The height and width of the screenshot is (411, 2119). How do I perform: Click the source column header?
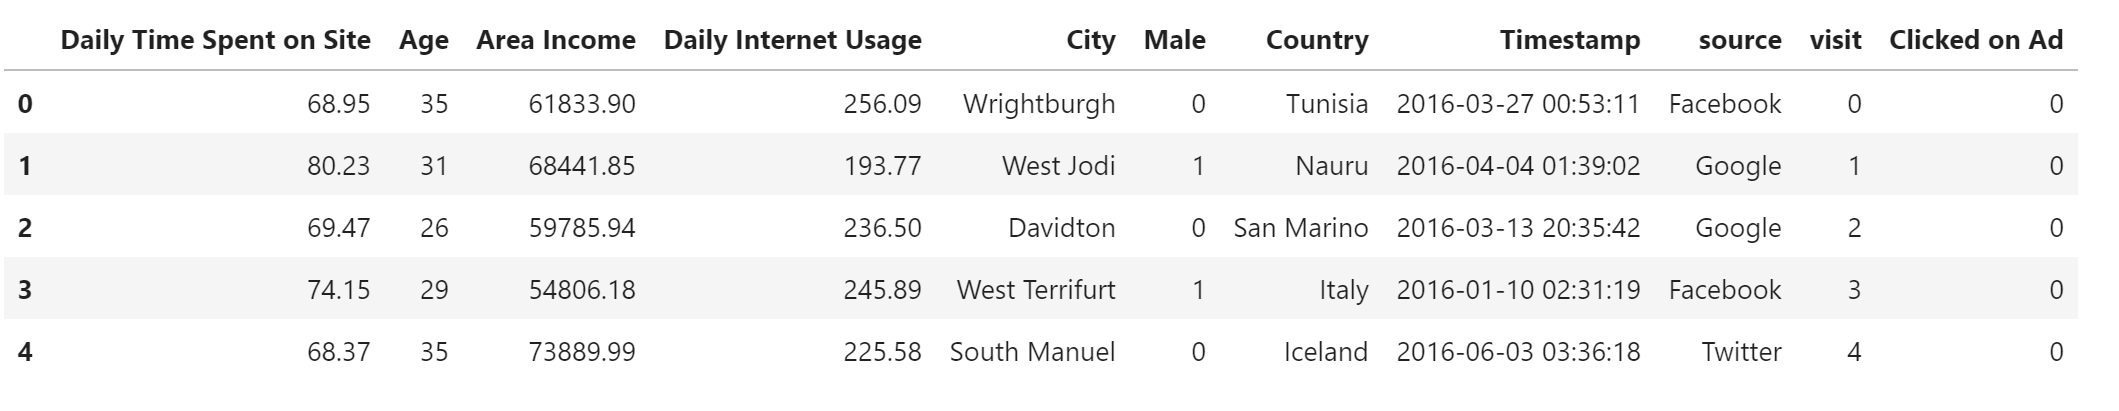click(x=1740, y=41)
